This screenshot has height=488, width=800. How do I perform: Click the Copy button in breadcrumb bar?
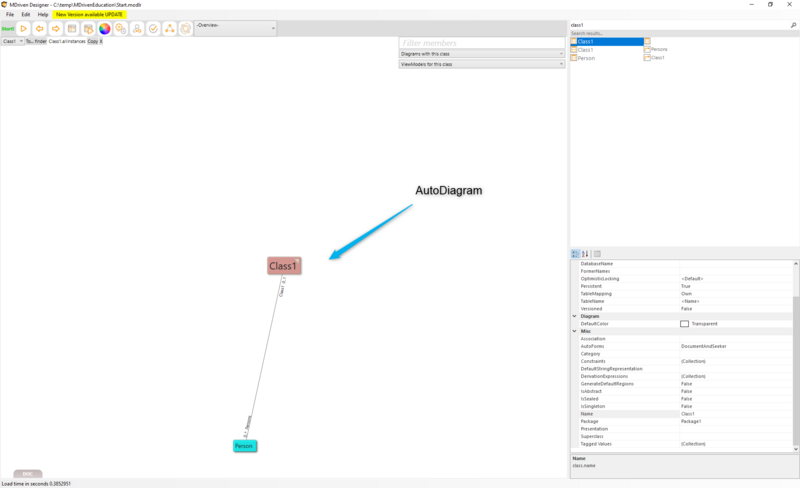click(x=92, y=42)
